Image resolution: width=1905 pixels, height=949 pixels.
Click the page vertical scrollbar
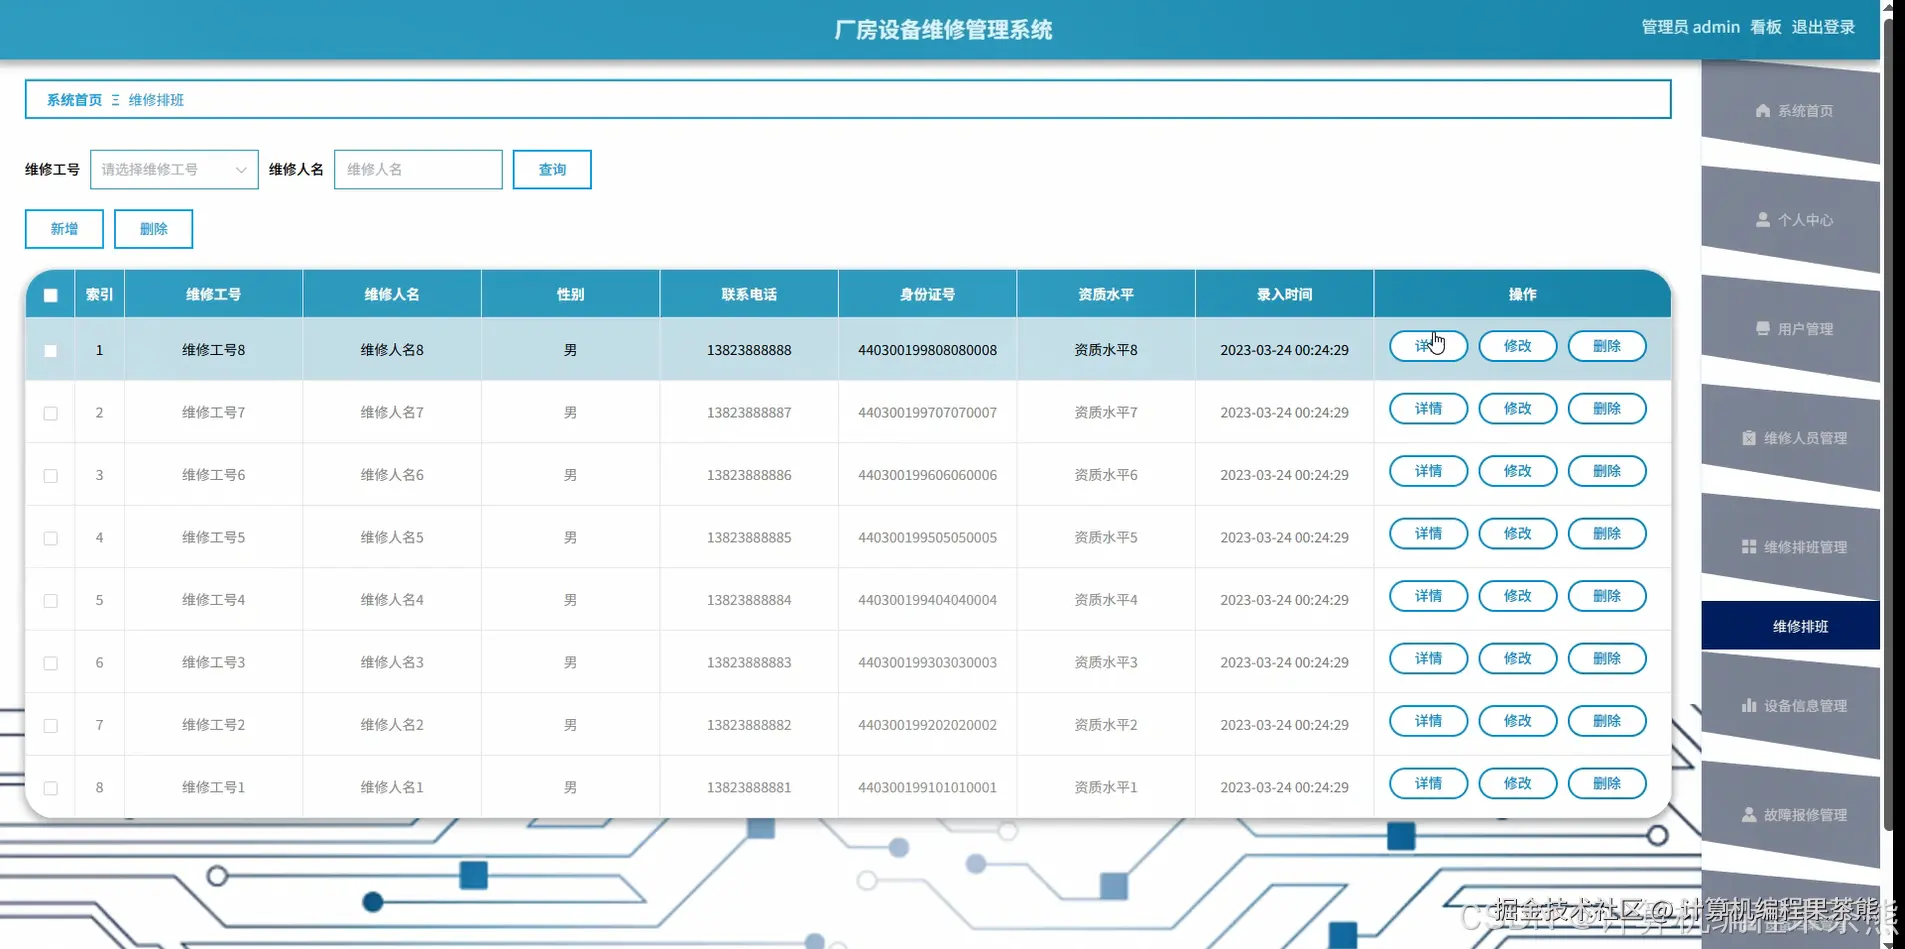pos(1888,425)
